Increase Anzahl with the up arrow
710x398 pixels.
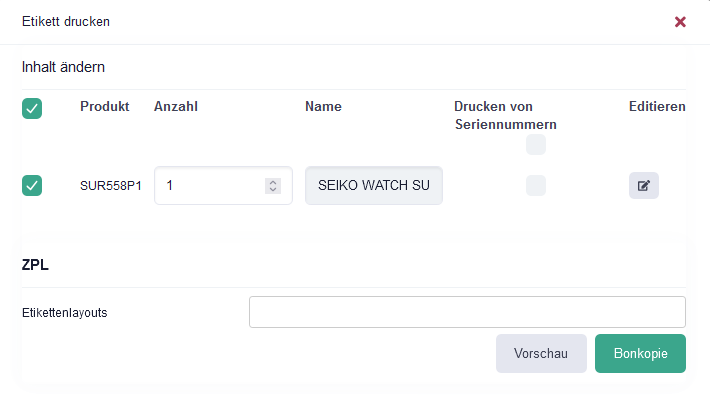pyautogui.click(x=273, y=182)
